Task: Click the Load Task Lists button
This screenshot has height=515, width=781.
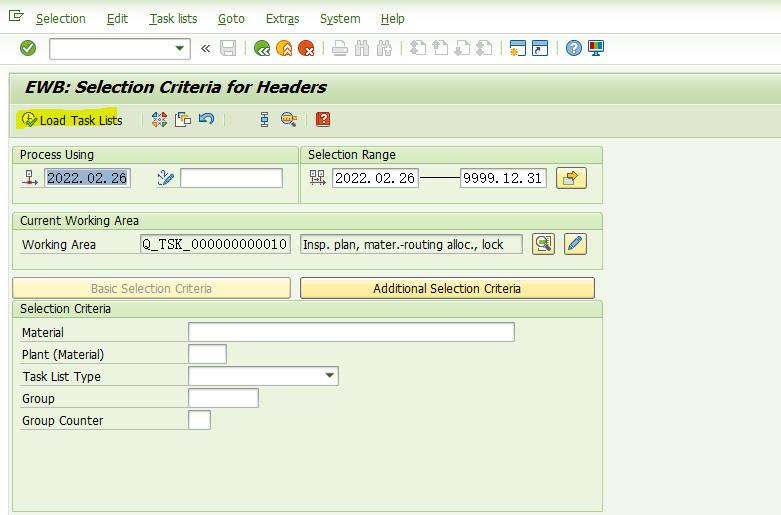Action: [x=72, y=120]
